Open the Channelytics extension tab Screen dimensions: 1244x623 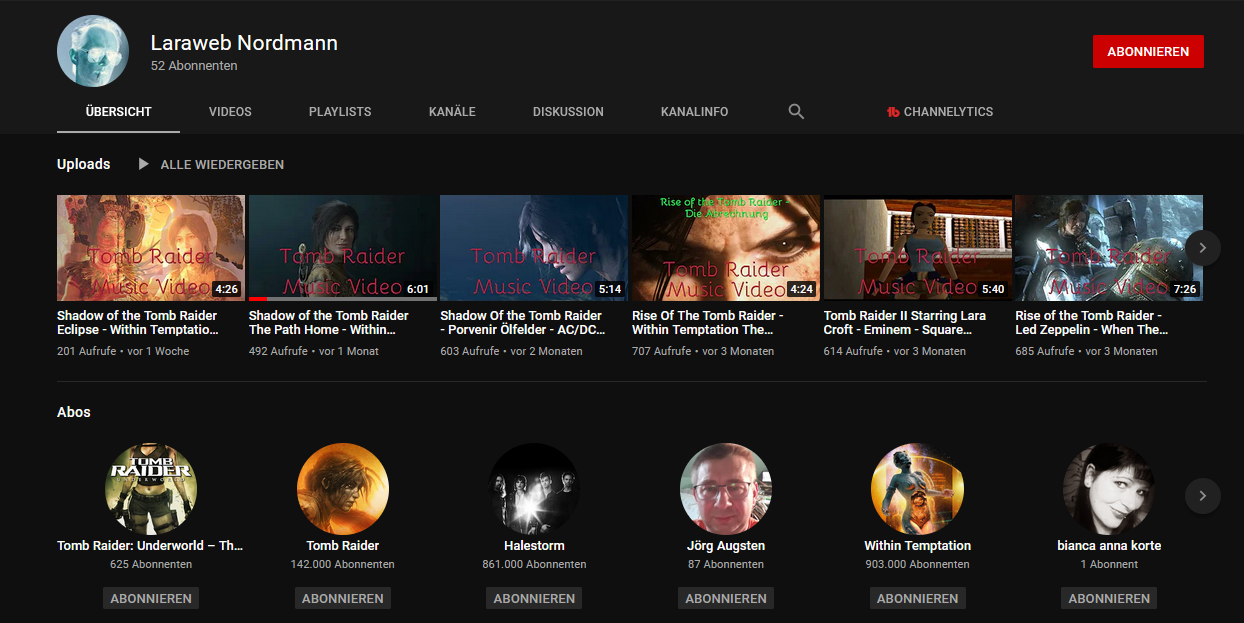point(940,112)
